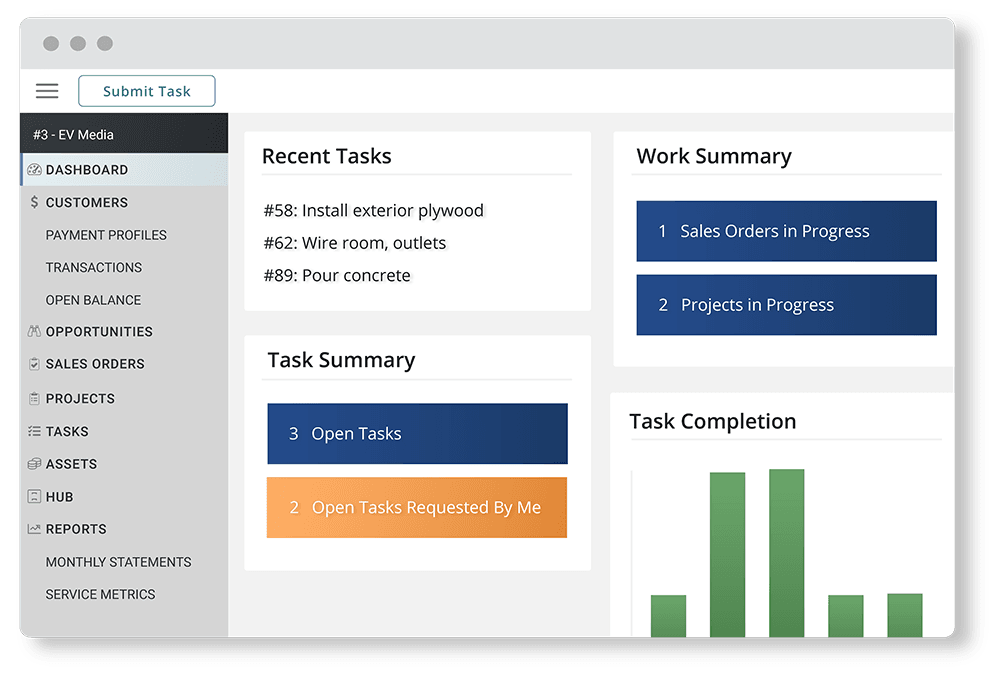
Task: Expand the Customers section
Action: (x=84, y=202)
